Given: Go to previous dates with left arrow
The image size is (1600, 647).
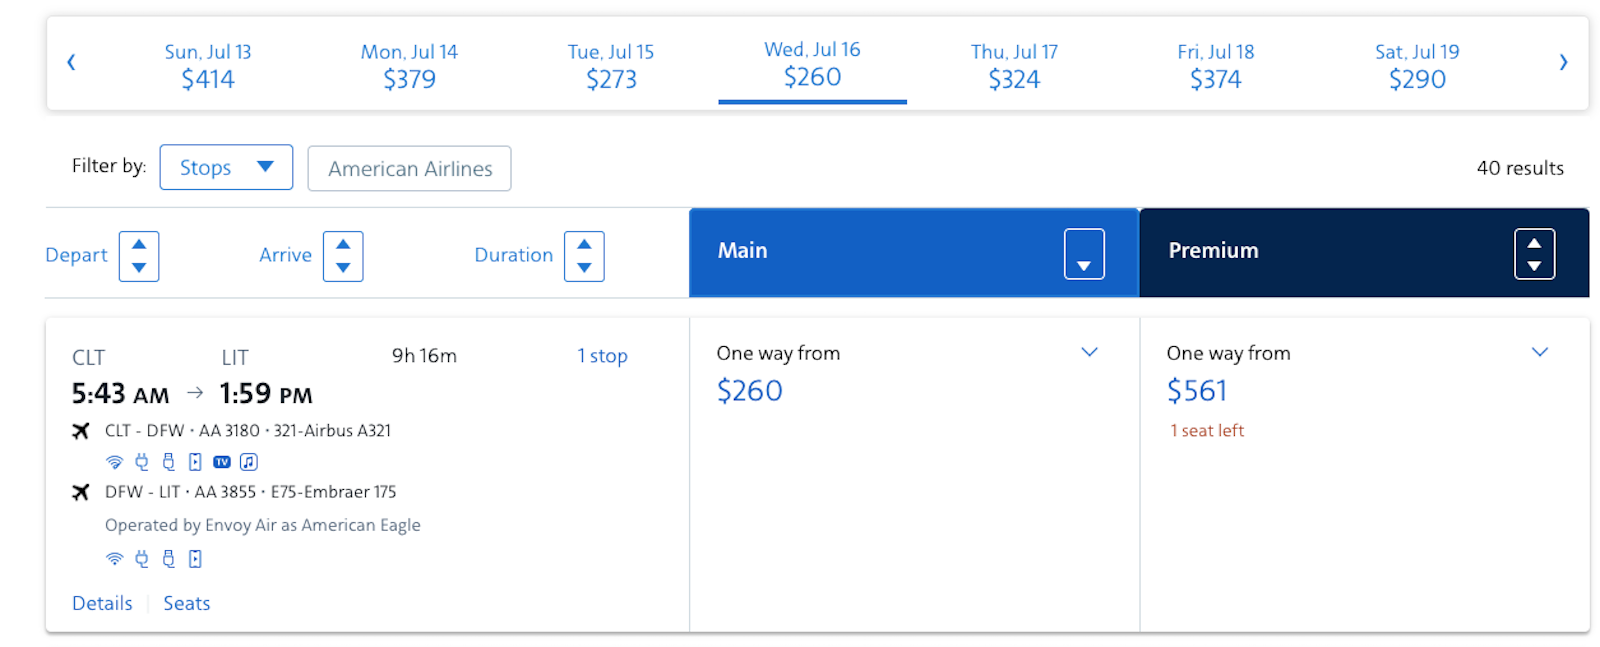Looking at the screenshot, I should (x=71, y=62).
